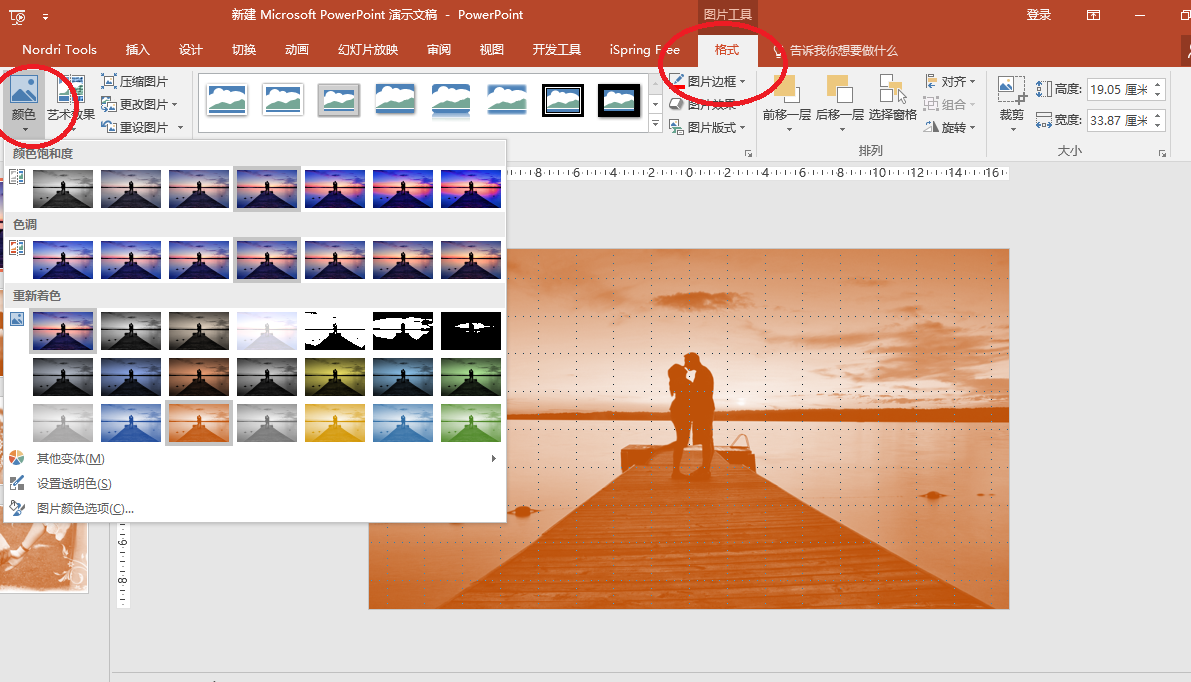Switch to the 格式 format tab
Viewport: 1191px width, 682px height.
click(727, 49)
